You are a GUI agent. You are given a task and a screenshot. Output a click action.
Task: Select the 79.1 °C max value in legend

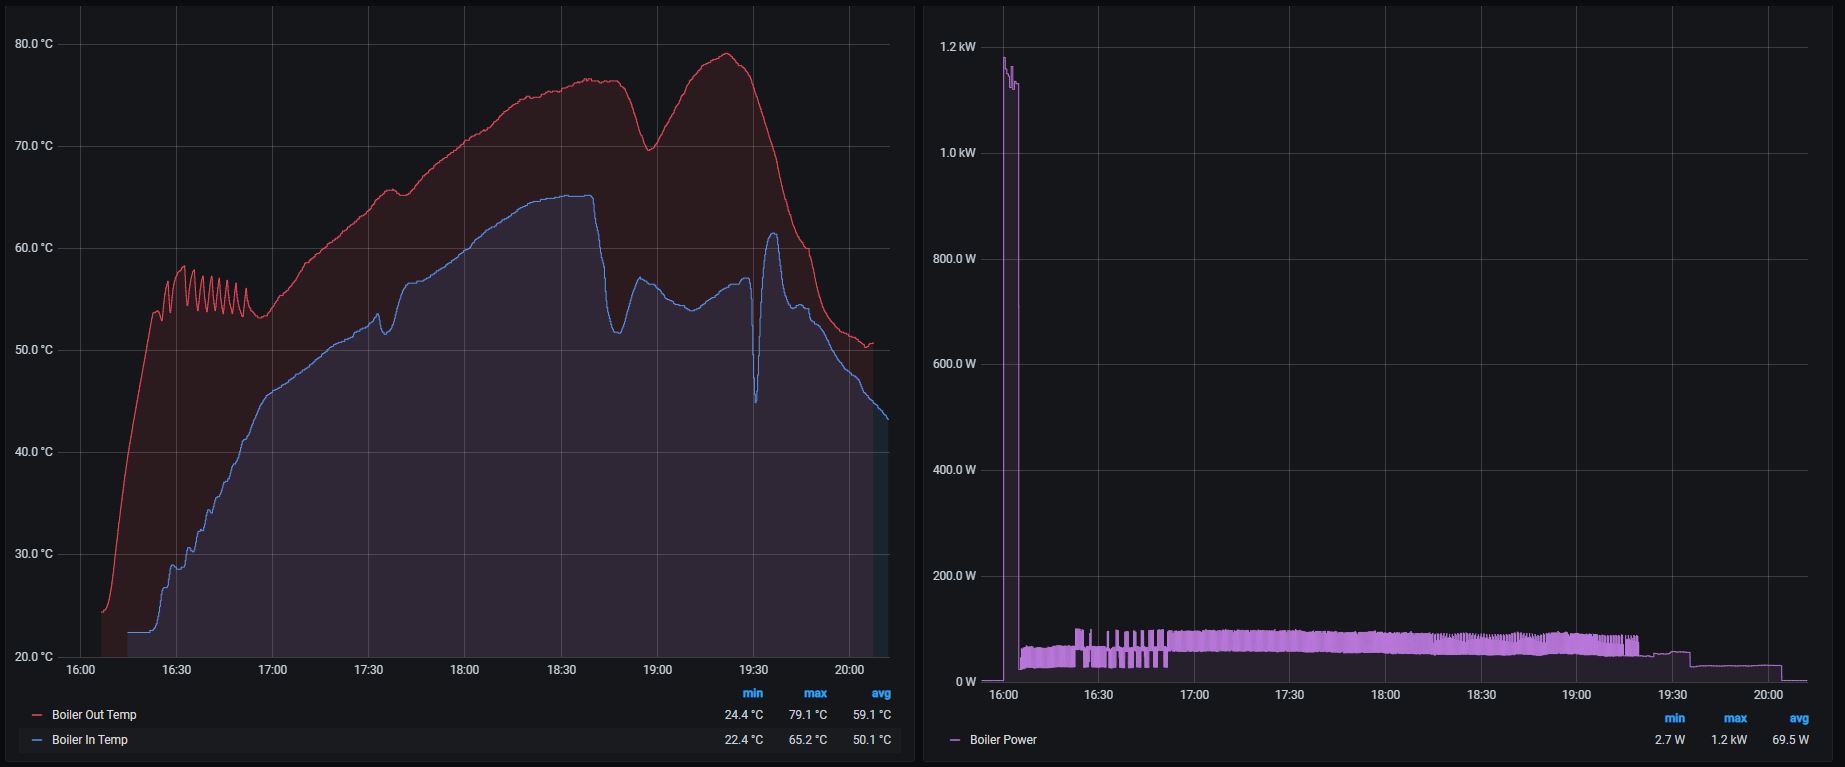click(x=808, y=715)
